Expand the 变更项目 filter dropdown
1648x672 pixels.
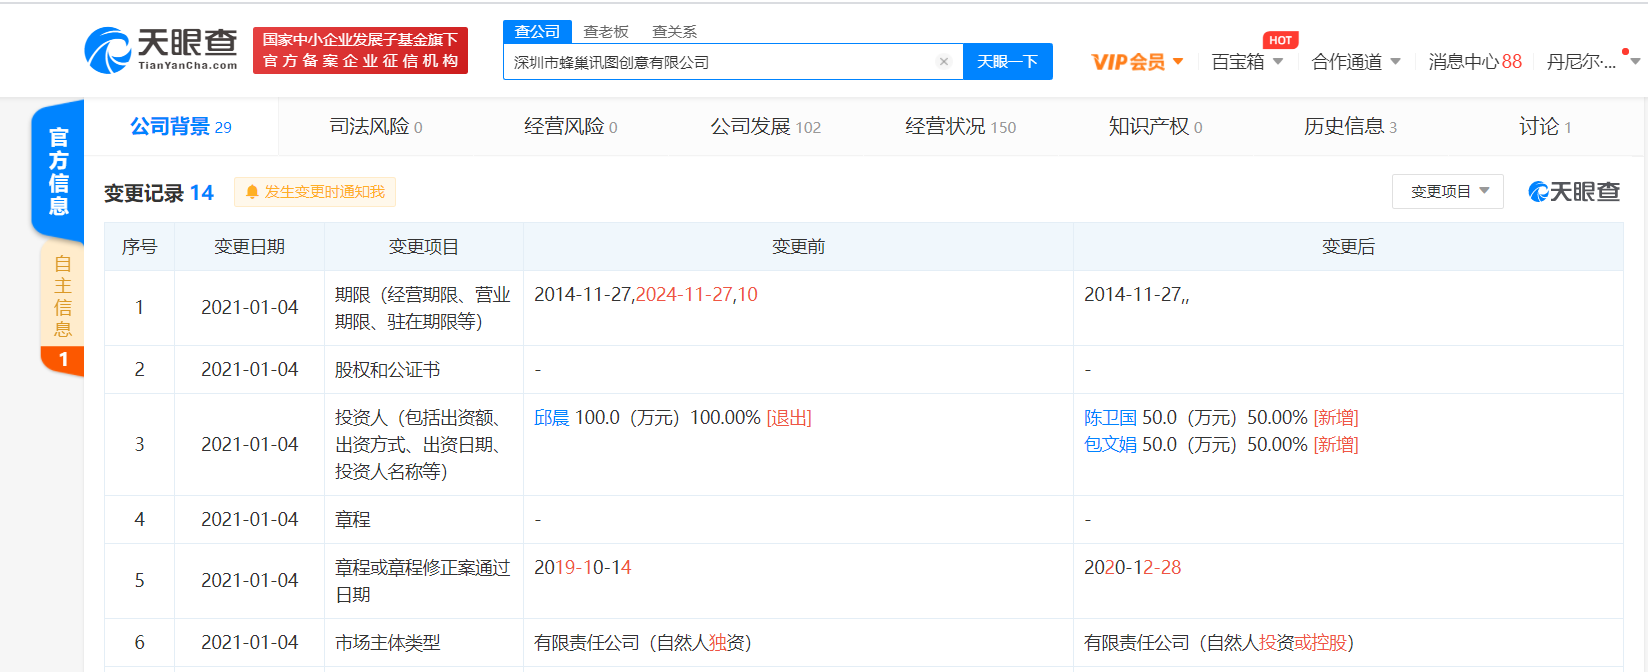pos(1448,192)
